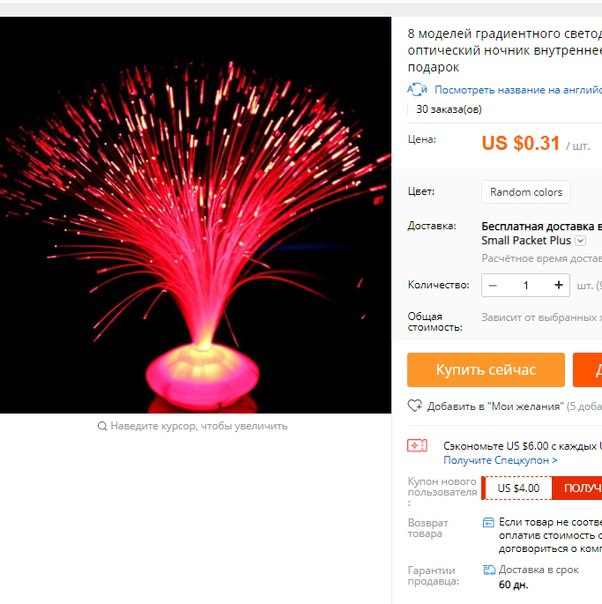
Task: Click the orange add-to-cart button at right edge
Action: point(588,370)
